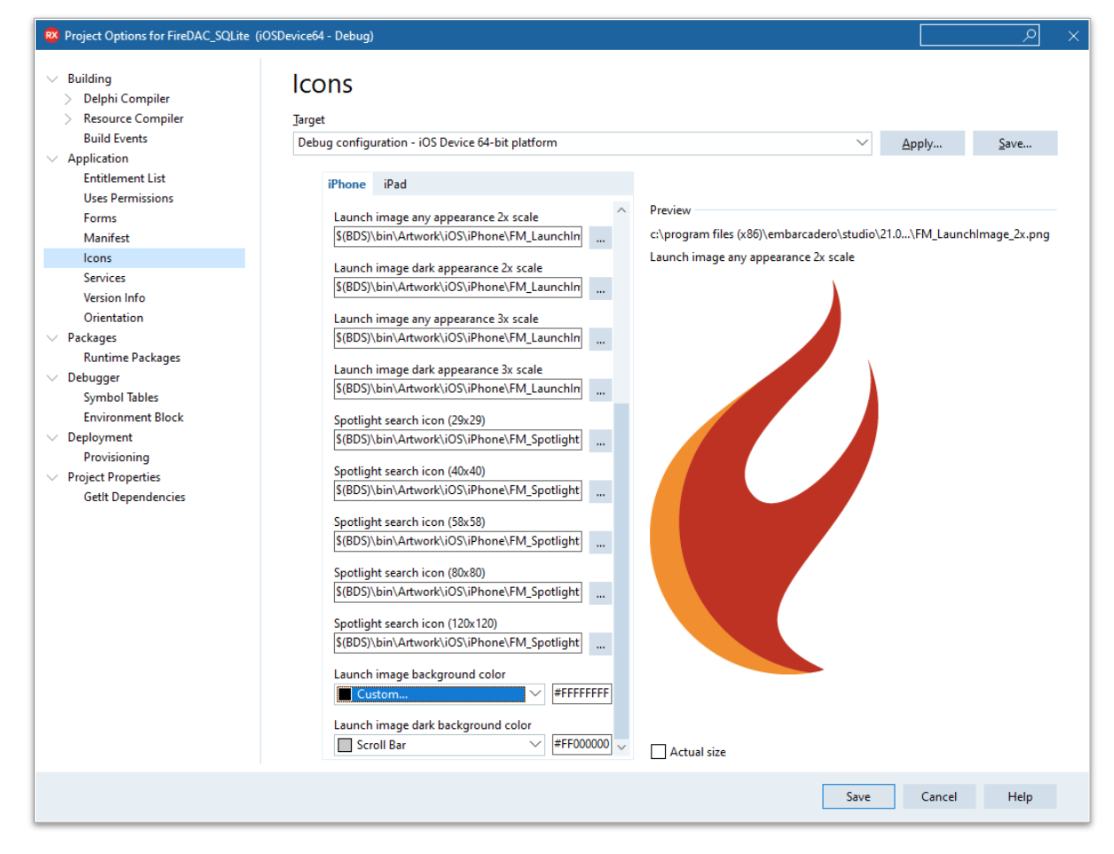Cancel the Project Options dialog
Image resolution: width=1114 pixels, height=854 pixels.
click(x=939, y=796)
